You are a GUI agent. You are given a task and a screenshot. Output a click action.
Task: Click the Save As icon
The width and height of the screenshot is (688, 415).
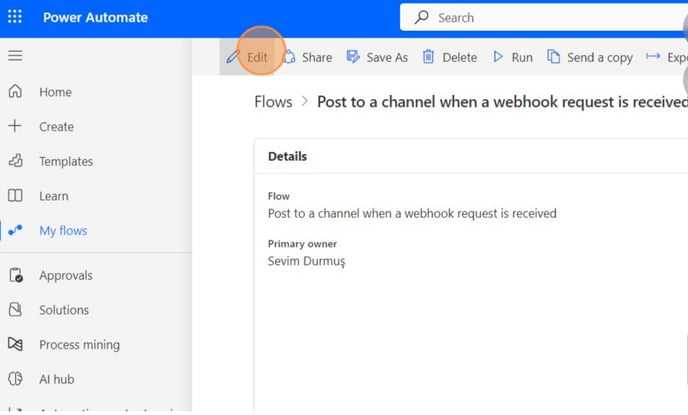[x=353, y=57]
